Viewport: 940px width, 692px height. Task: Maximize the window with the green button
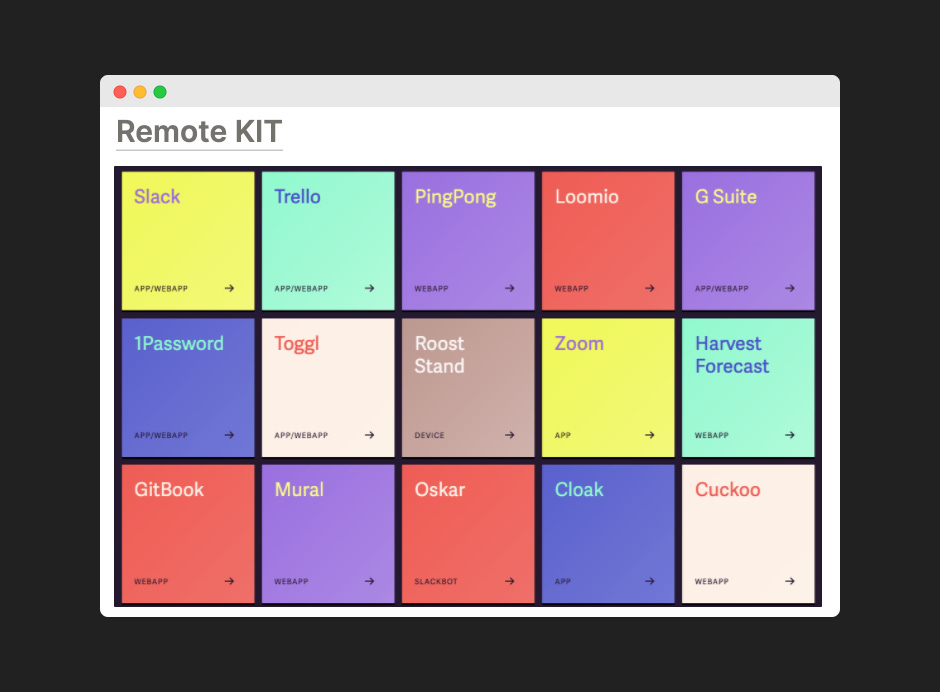point(160,92)
